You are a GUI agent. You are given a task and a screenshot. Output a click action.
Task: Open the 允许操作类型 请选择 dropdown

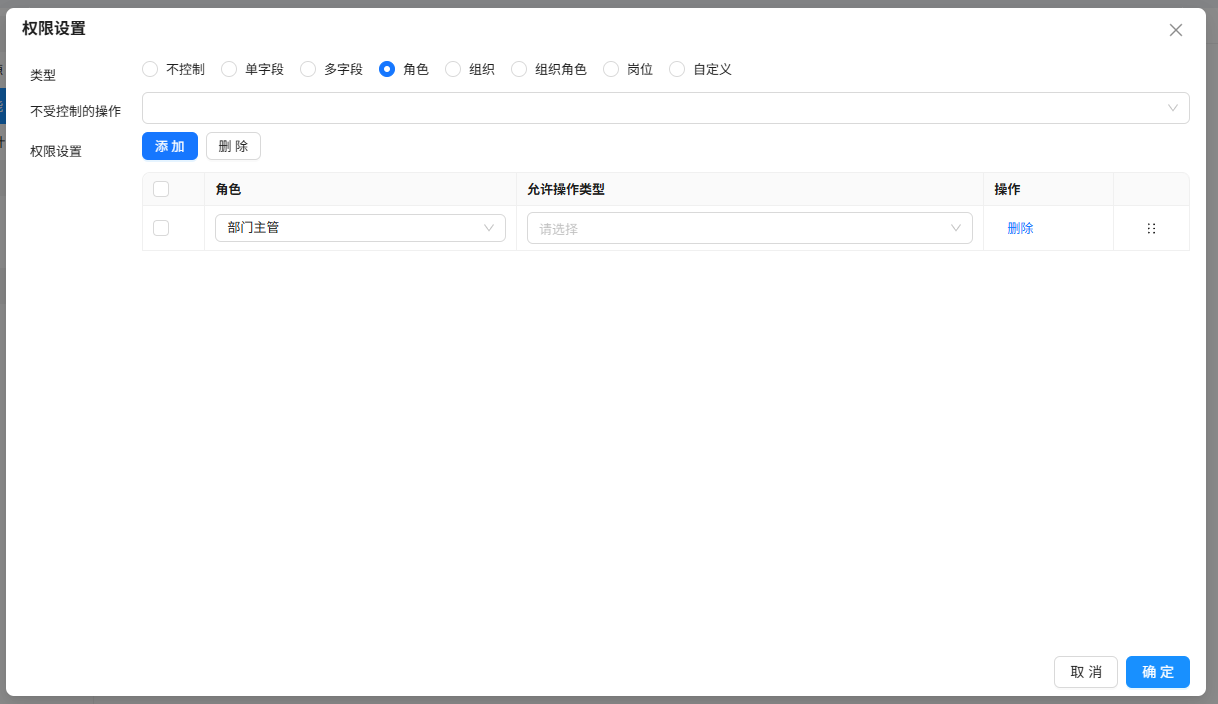[750, 228]
